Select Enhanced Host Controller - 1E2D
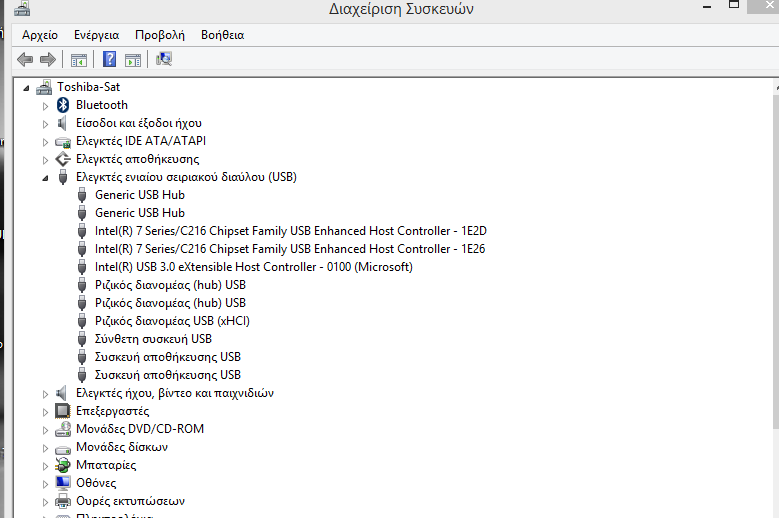 click(291, 231)
